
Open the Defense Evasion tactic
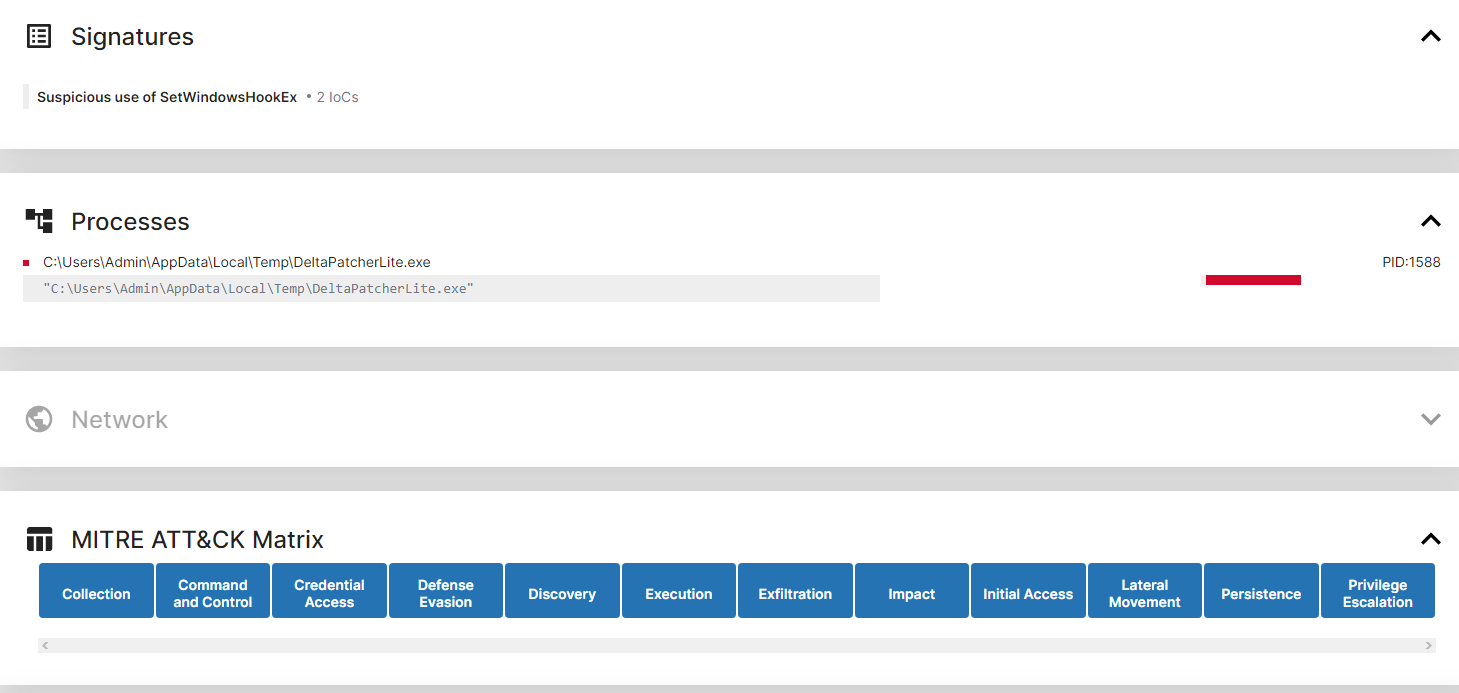point(445,593)
